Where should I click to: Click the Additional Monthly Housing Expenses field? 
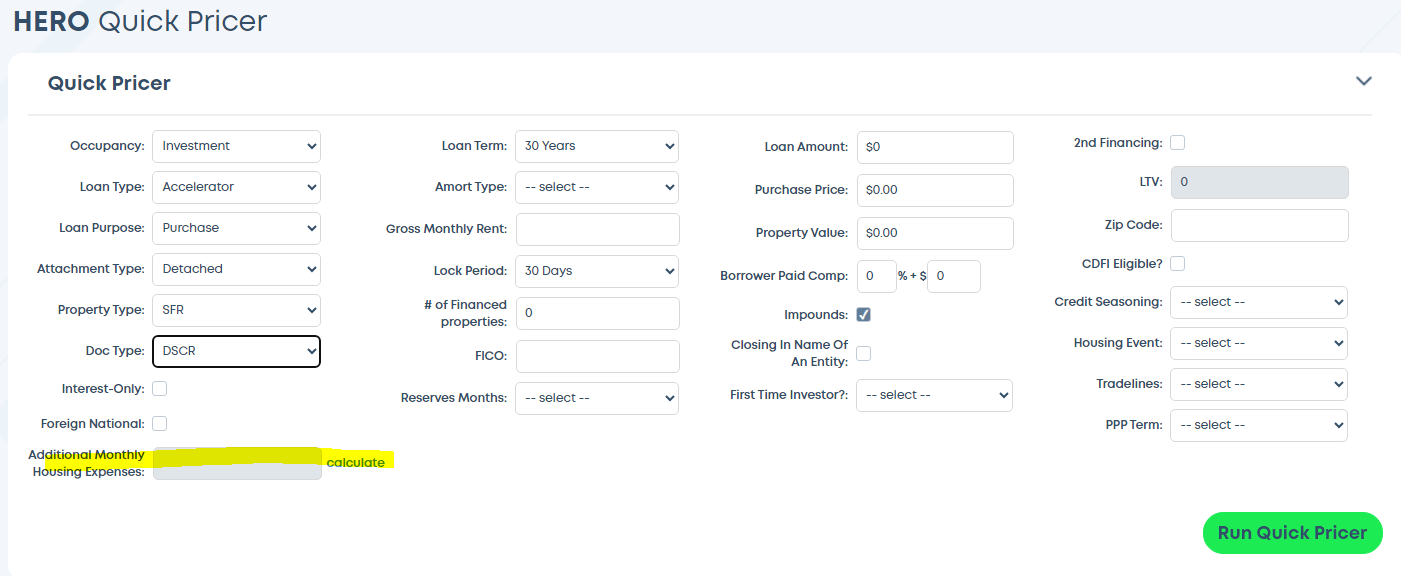(237, 463)
